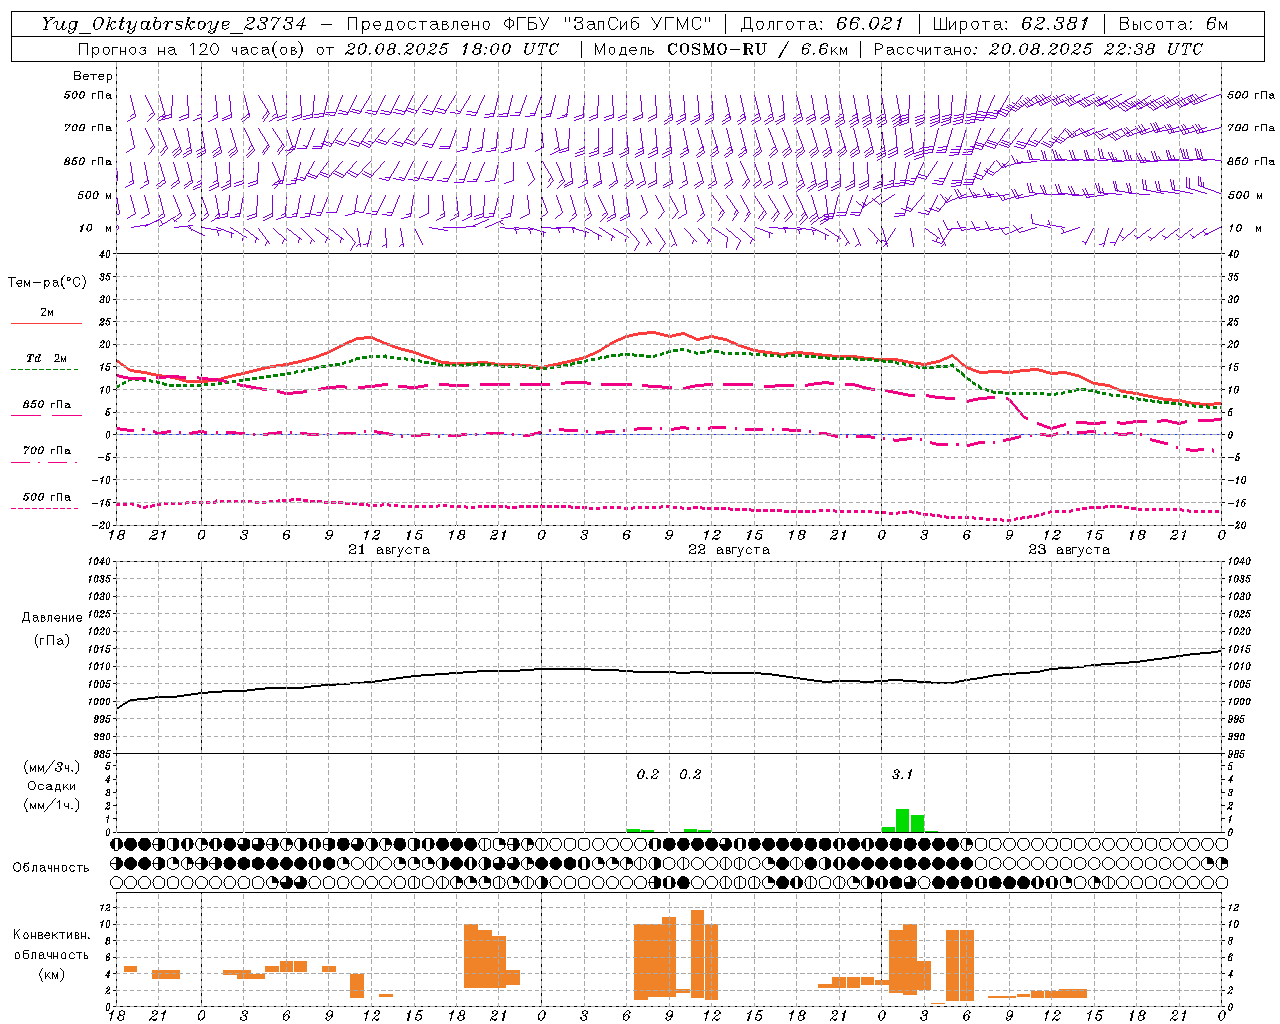This screenshot has height=1024, width=1280.
Task: Click the (мм/3ч.) units label
Action: 52,767
